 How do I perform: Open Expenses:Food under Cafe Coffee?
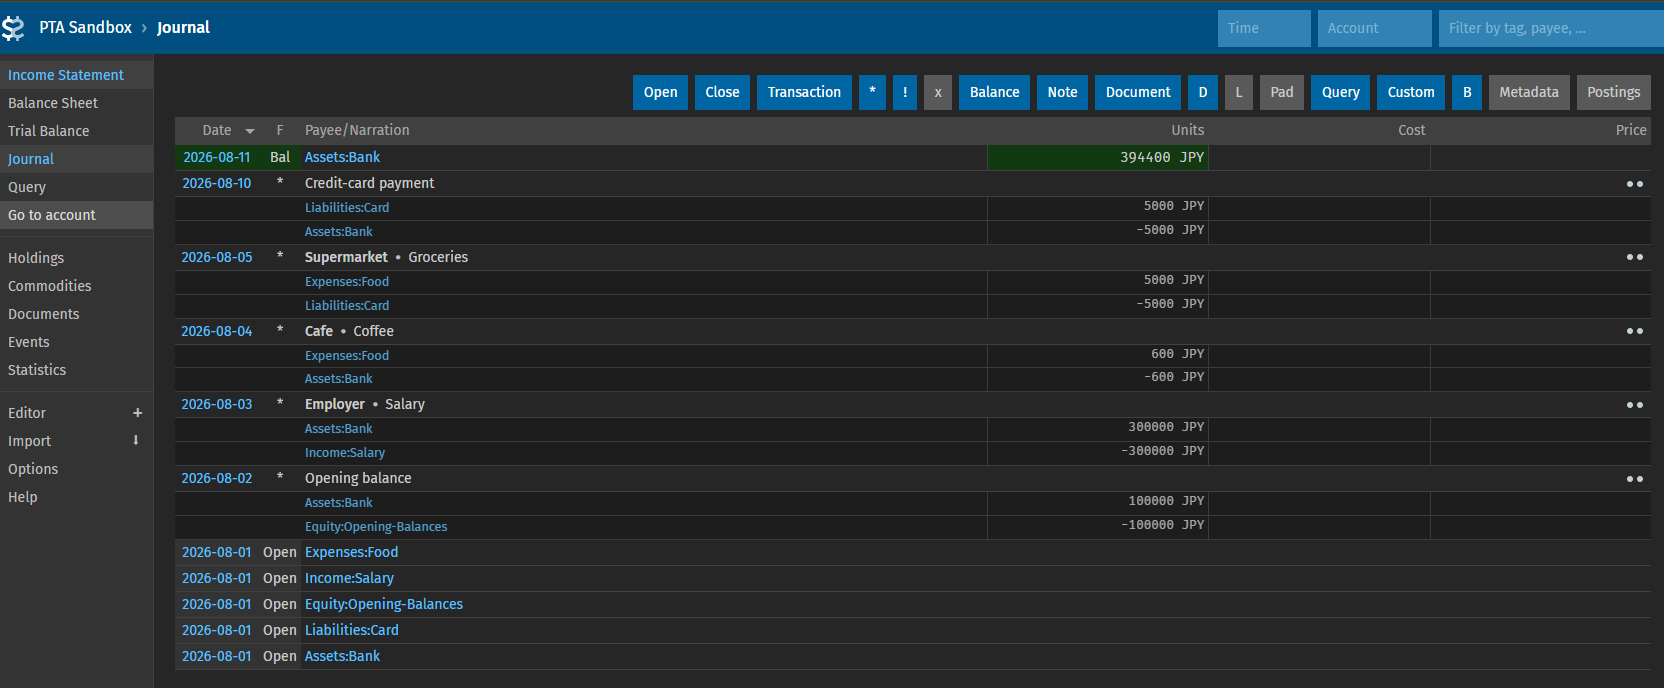click(347, 356)
